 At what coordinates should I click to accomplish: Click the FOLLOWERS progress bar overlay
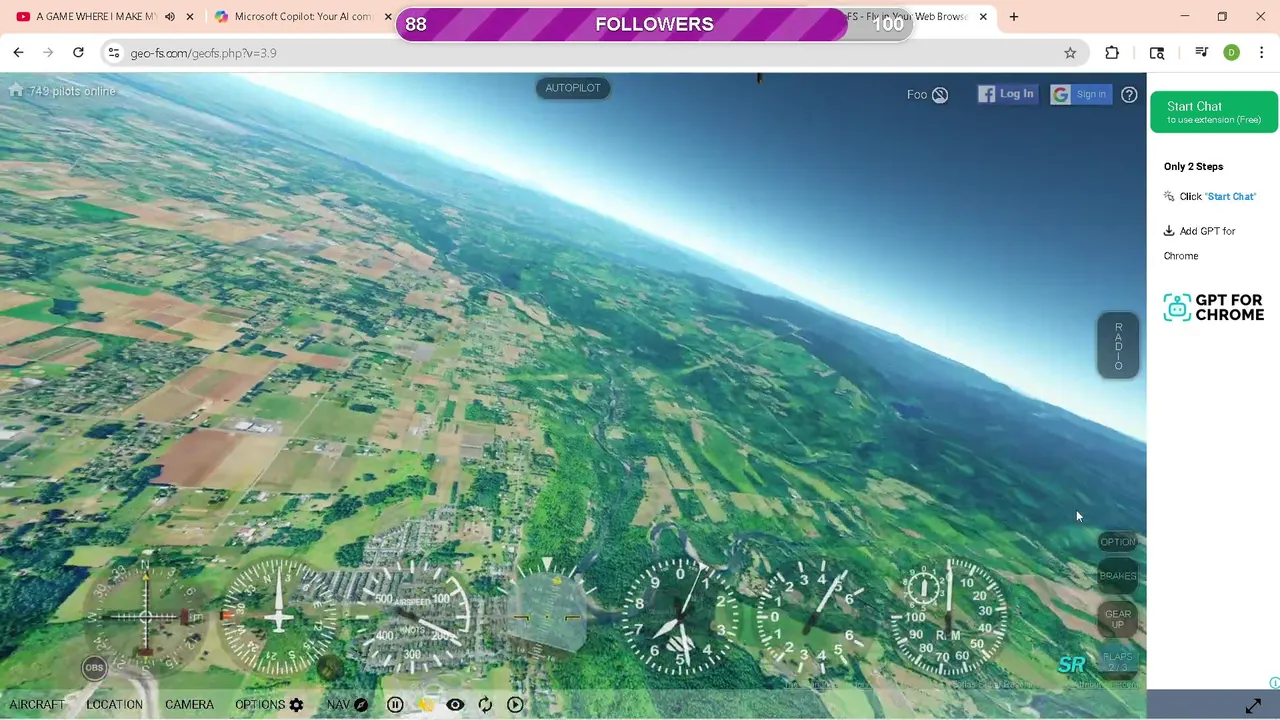[655, 25]
